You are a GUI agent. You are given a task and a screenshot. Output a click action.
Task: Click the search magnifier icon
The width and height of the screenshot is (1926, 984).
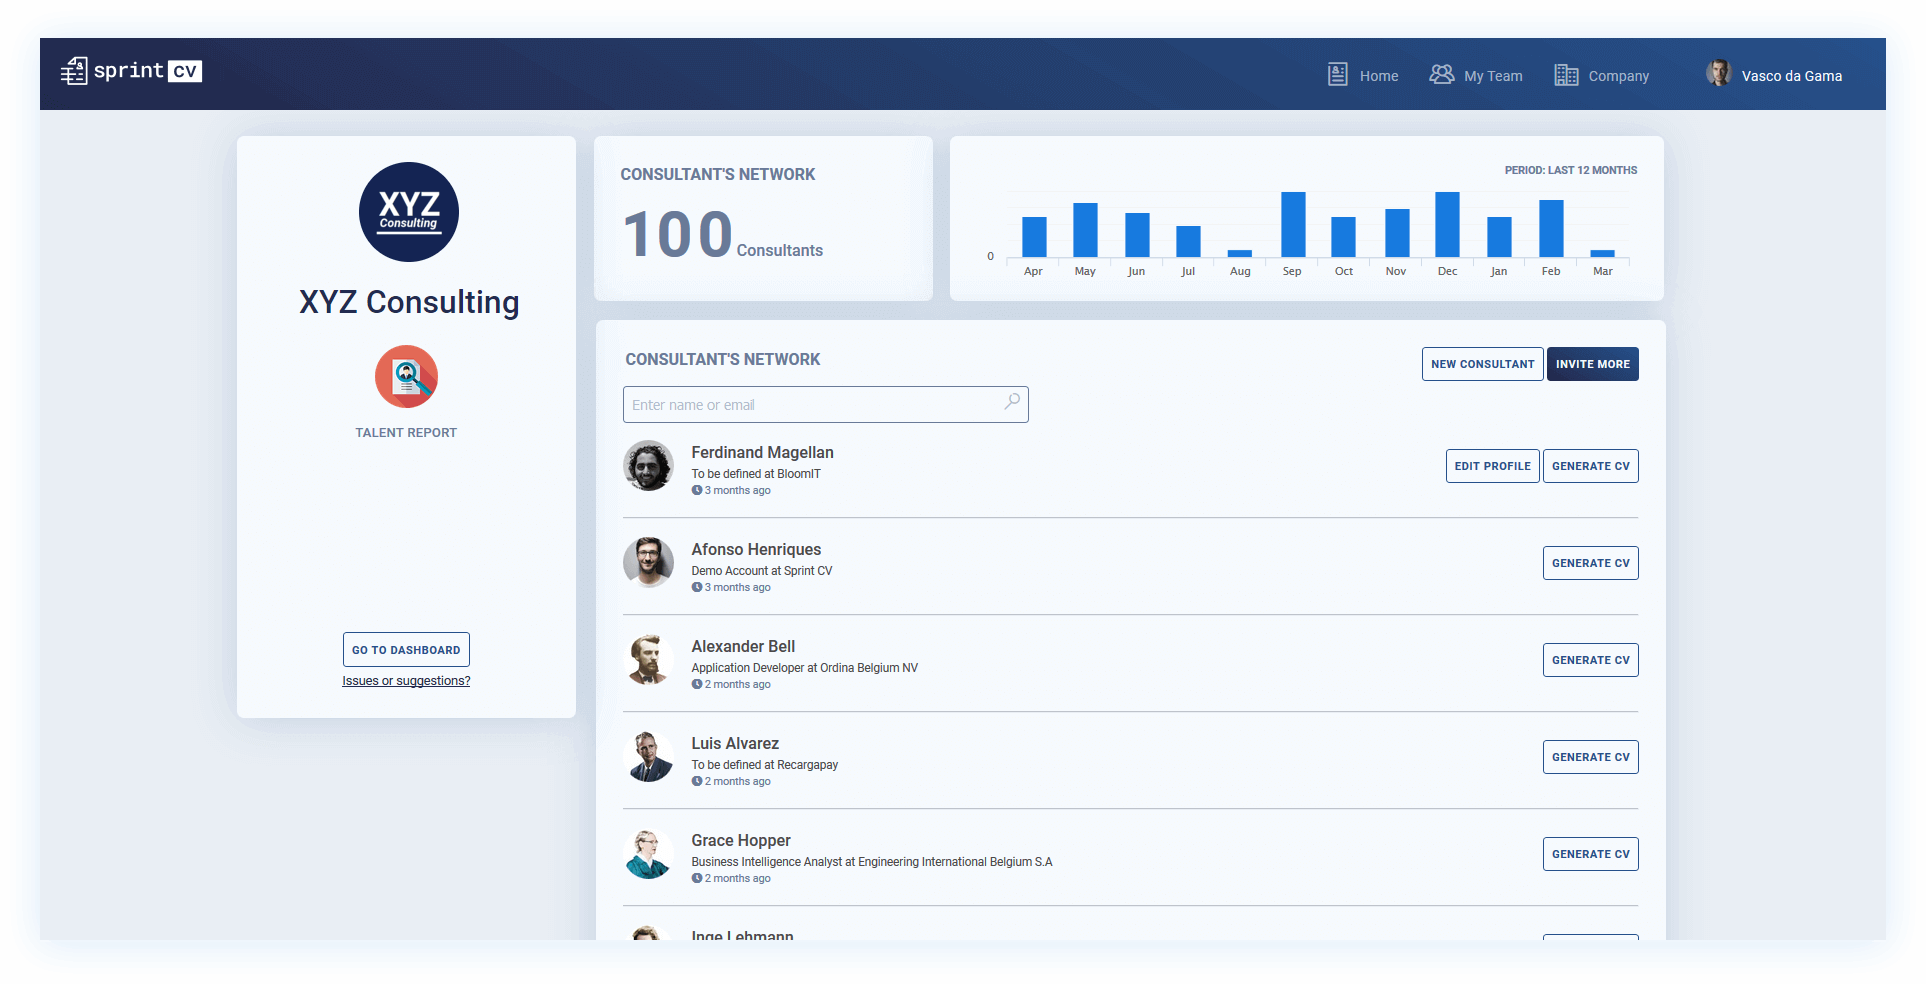pos(1012,402)
